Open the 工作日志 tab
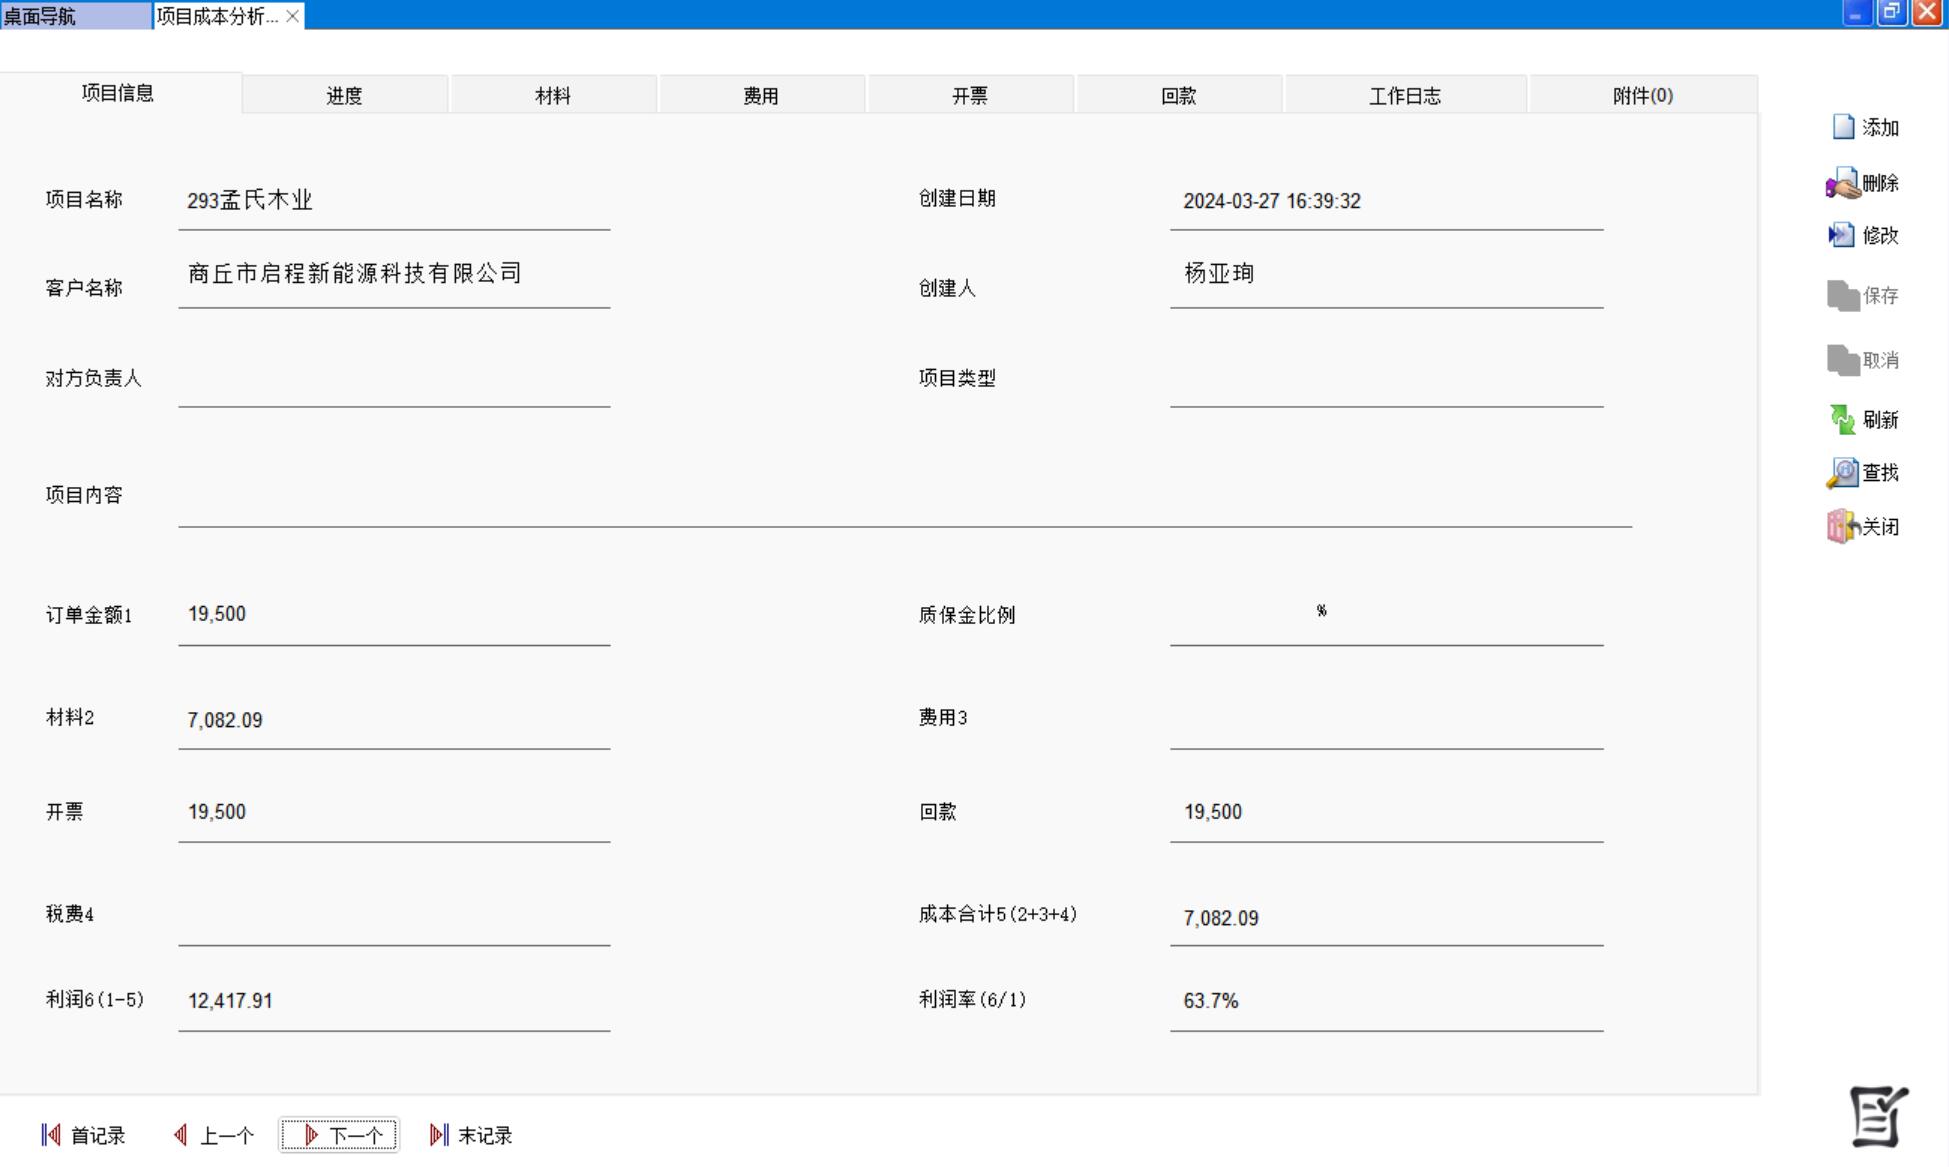Image resolution: width=1949 pixels, height=1167 pixels. 1404,96
